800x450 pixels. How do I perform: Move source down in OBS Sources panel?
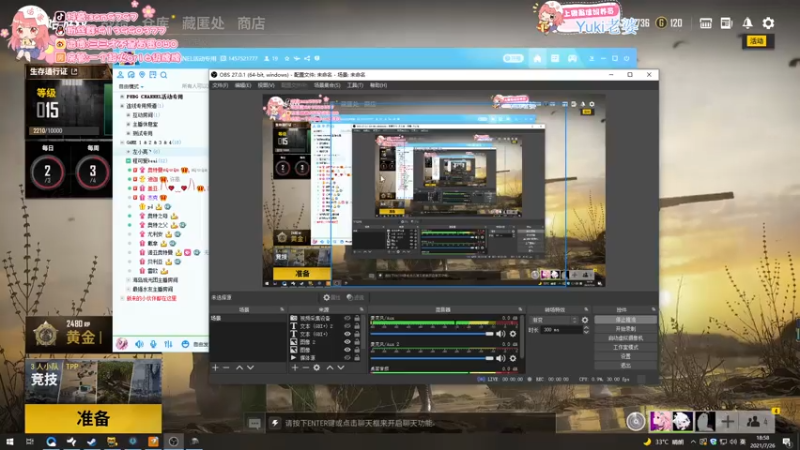pyautogui.click(x=341, y=367)
